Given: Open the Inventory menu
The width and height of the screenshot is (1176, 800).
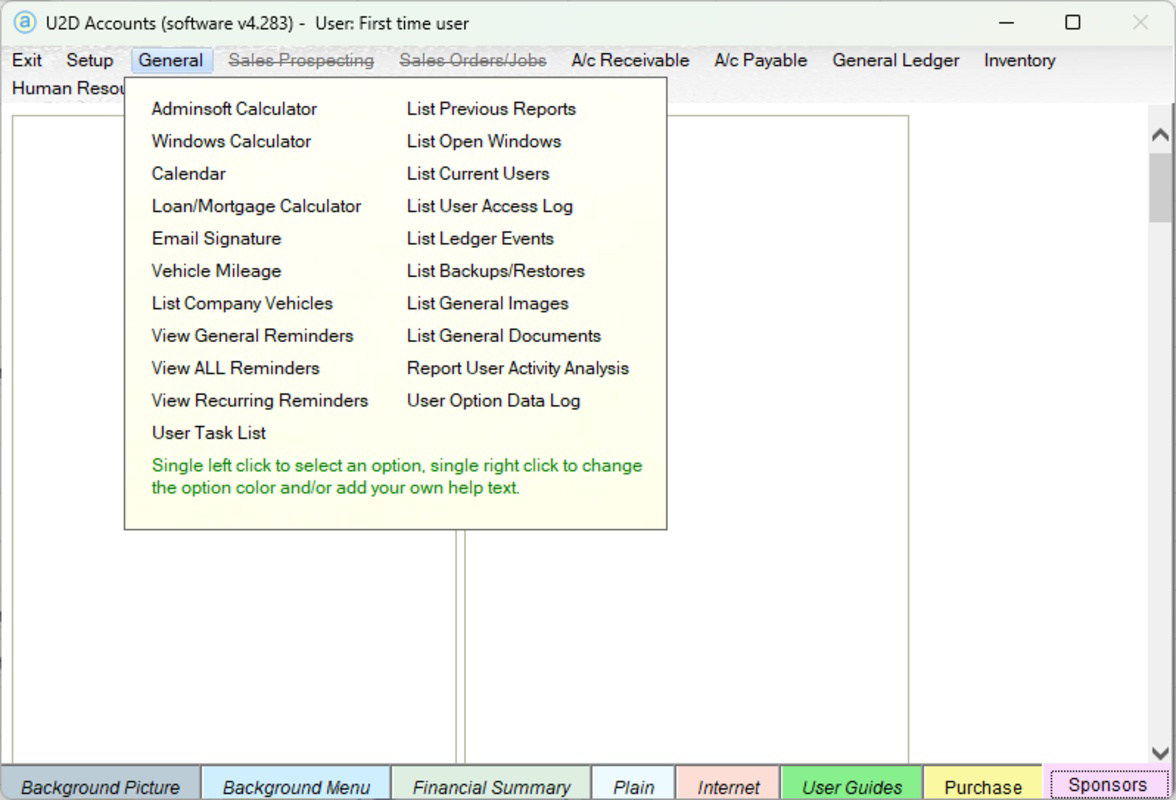Looking at the screenshot, I should [1019, 60].
